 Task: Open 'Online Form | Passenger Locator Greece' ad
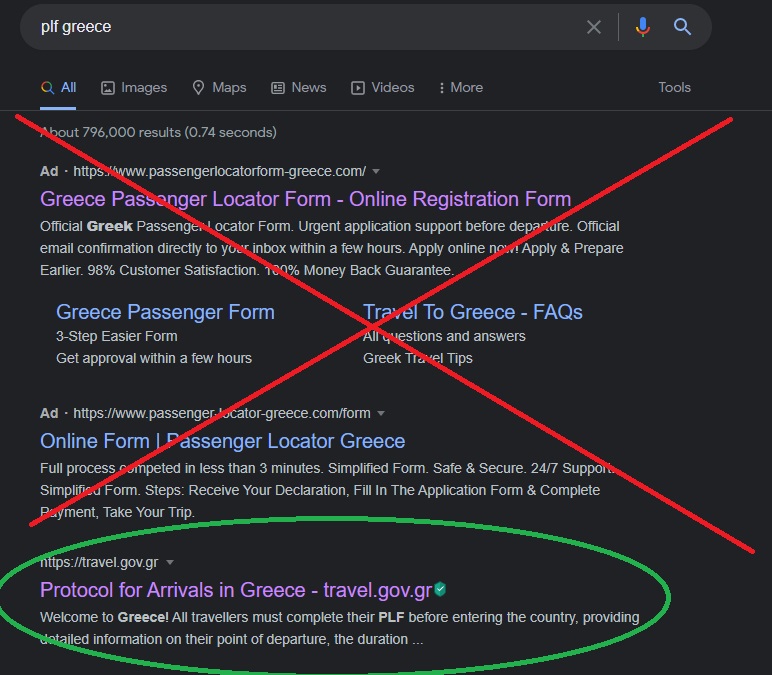(x=223, y=441)
